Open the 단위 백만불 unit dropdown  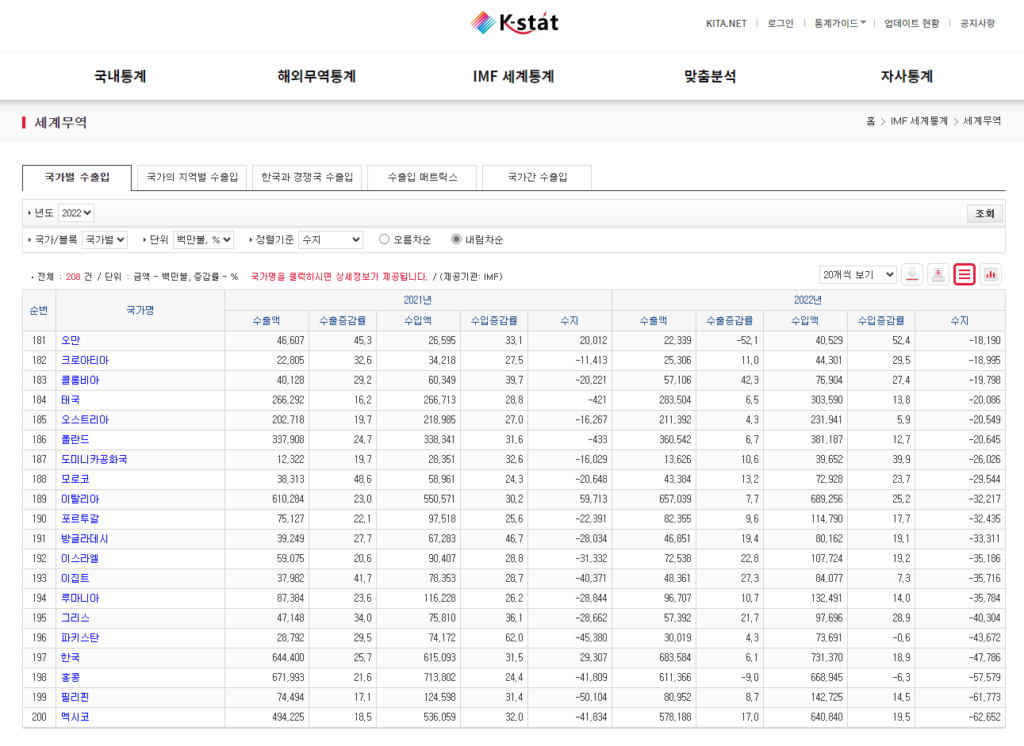(x=203, y=240)
